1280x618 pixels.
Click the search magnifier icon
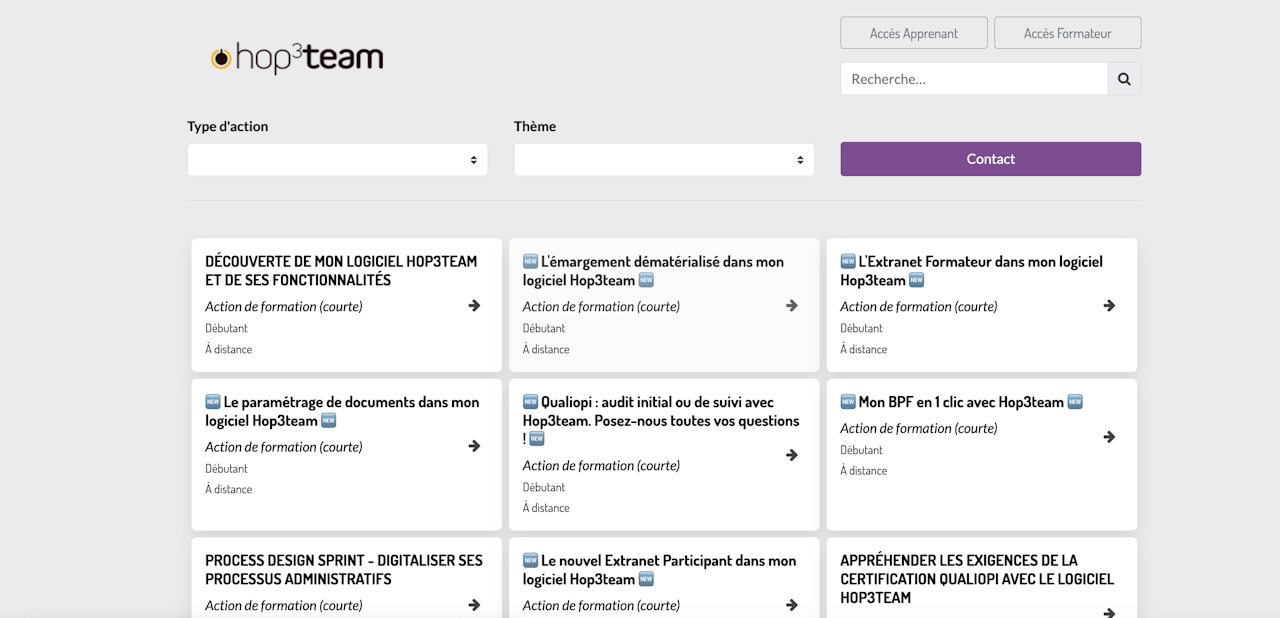coord(1124,79)
